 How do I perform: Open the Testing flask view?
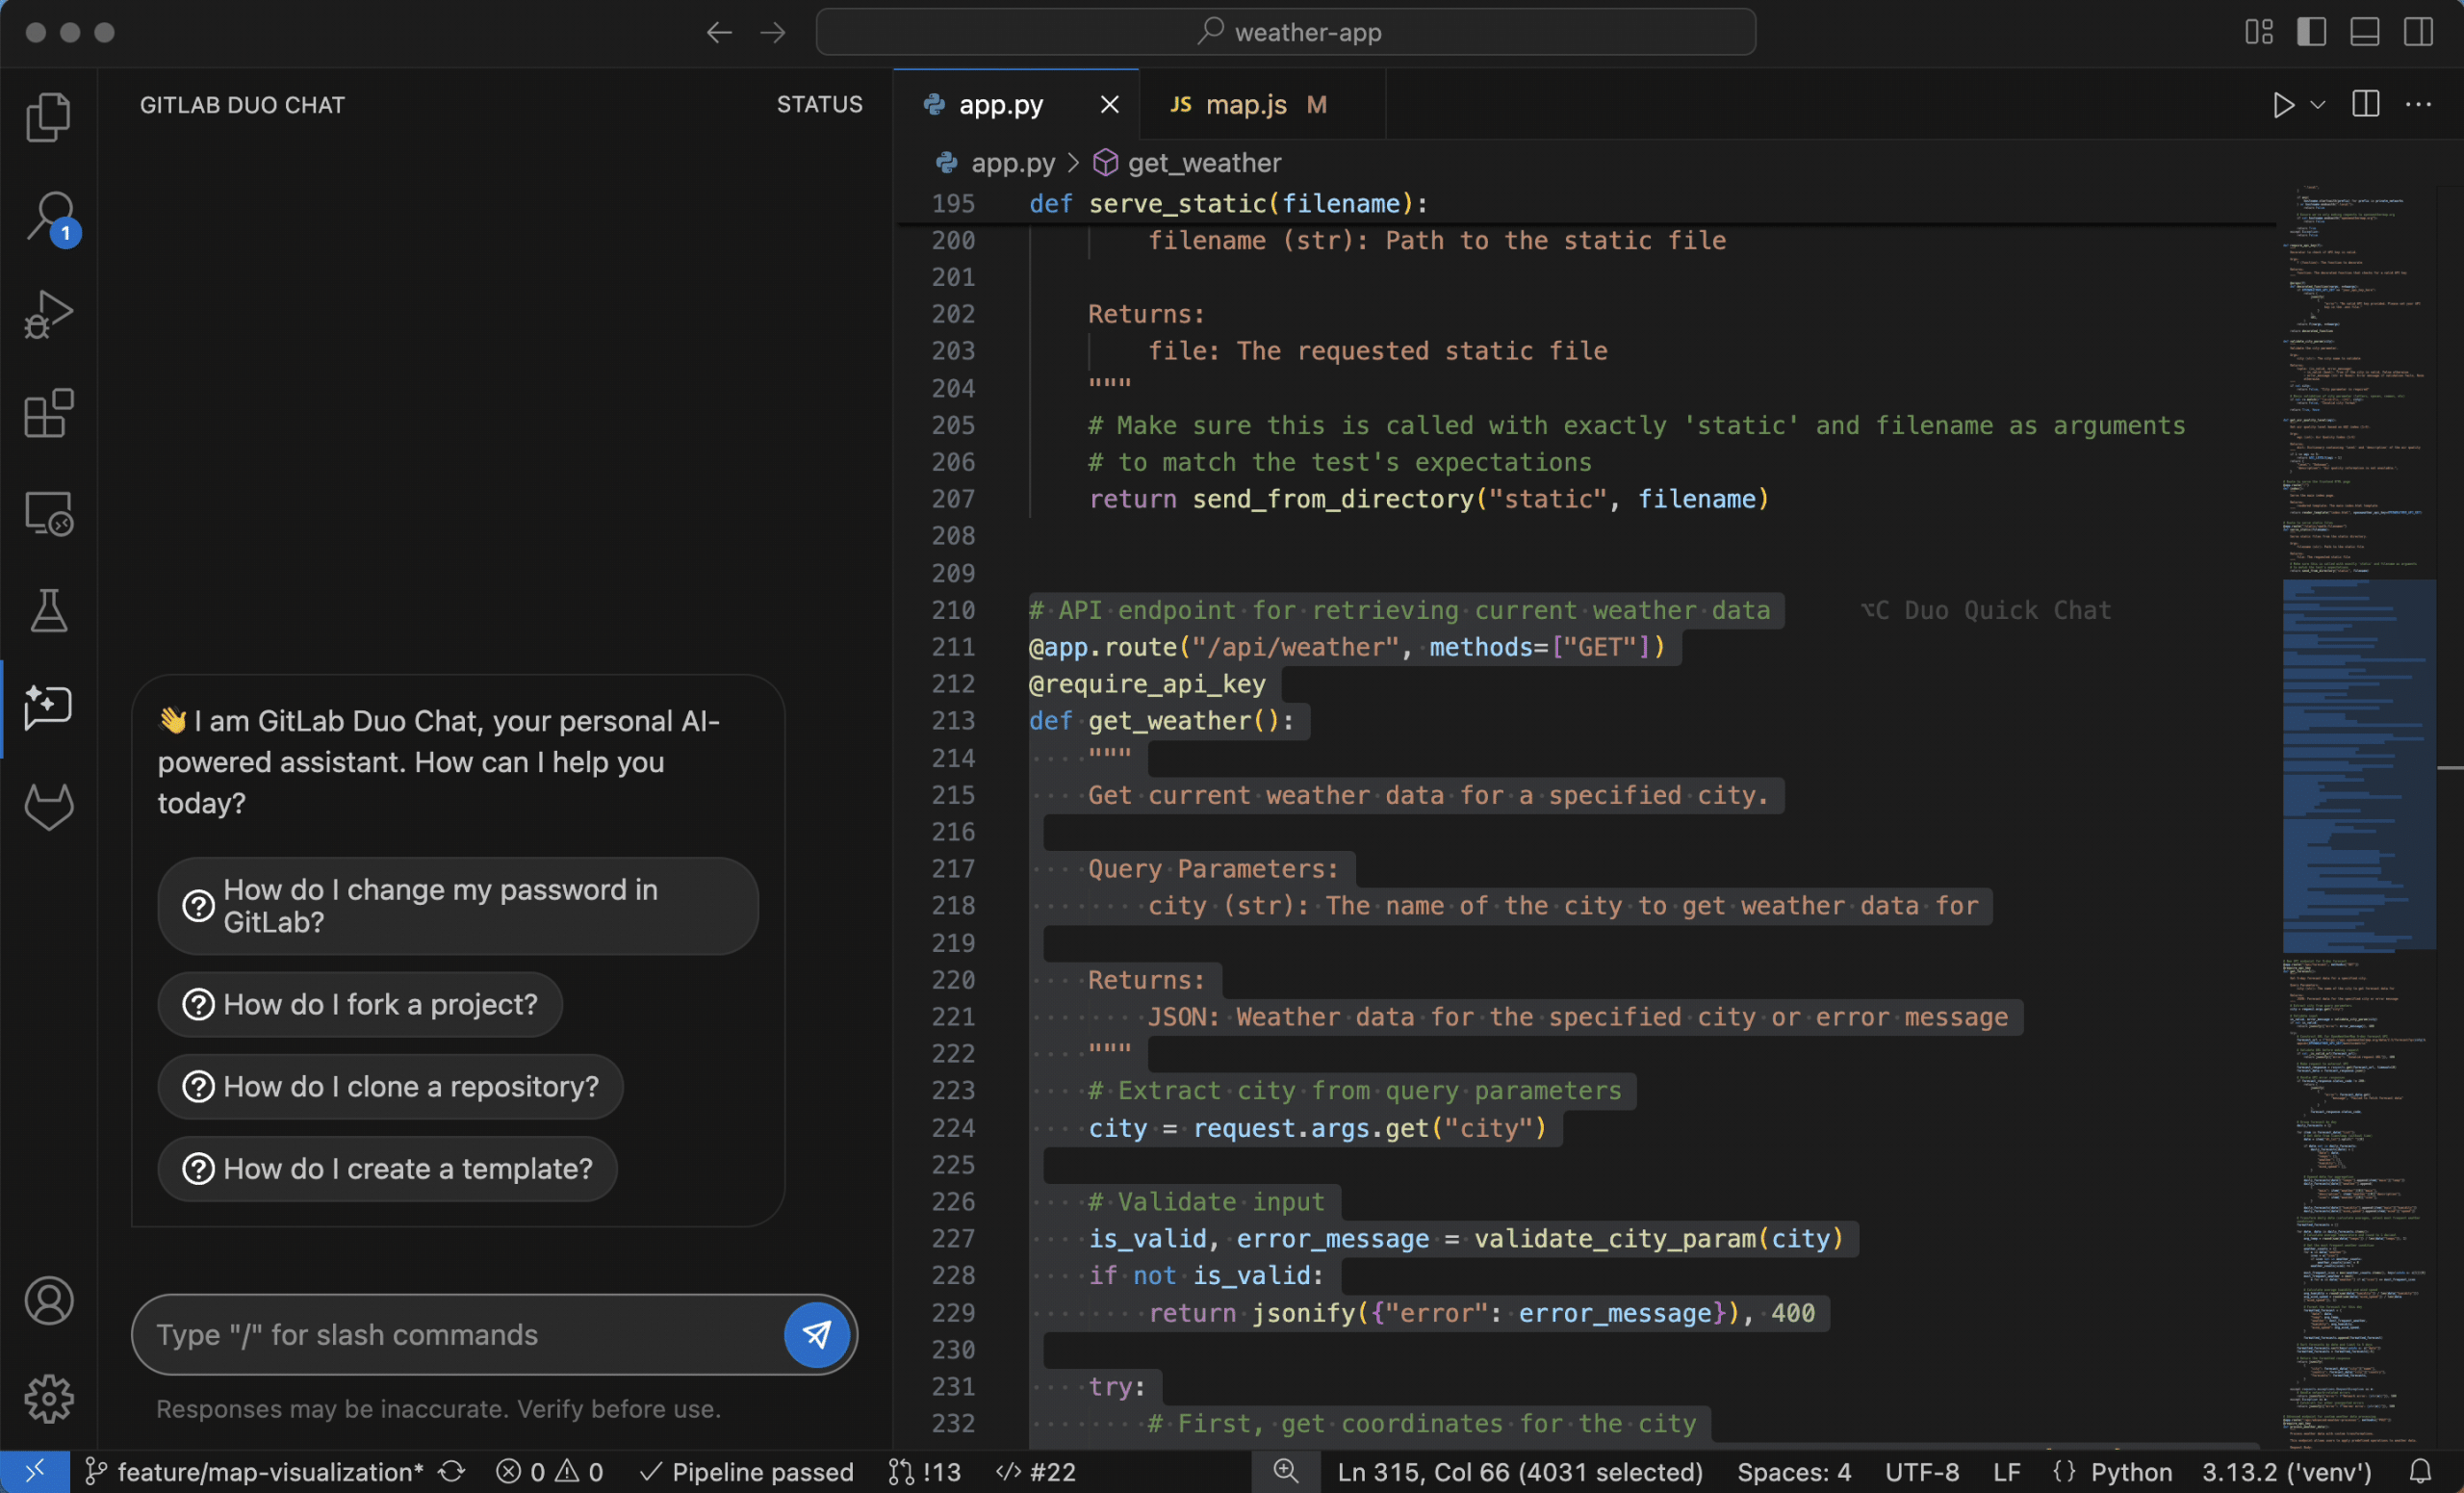tap(48, 610)
